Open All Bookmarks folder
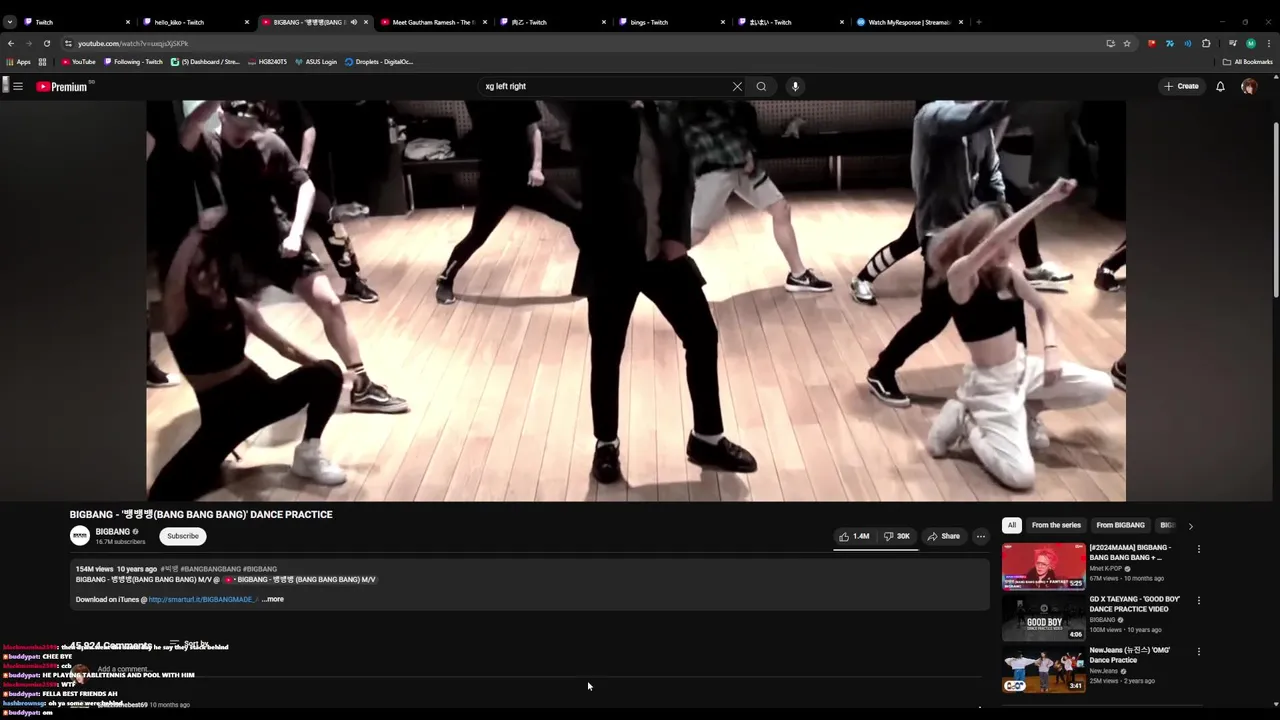The width and height of the screenshot is (1280, 720). click(x=1248, y=62)
